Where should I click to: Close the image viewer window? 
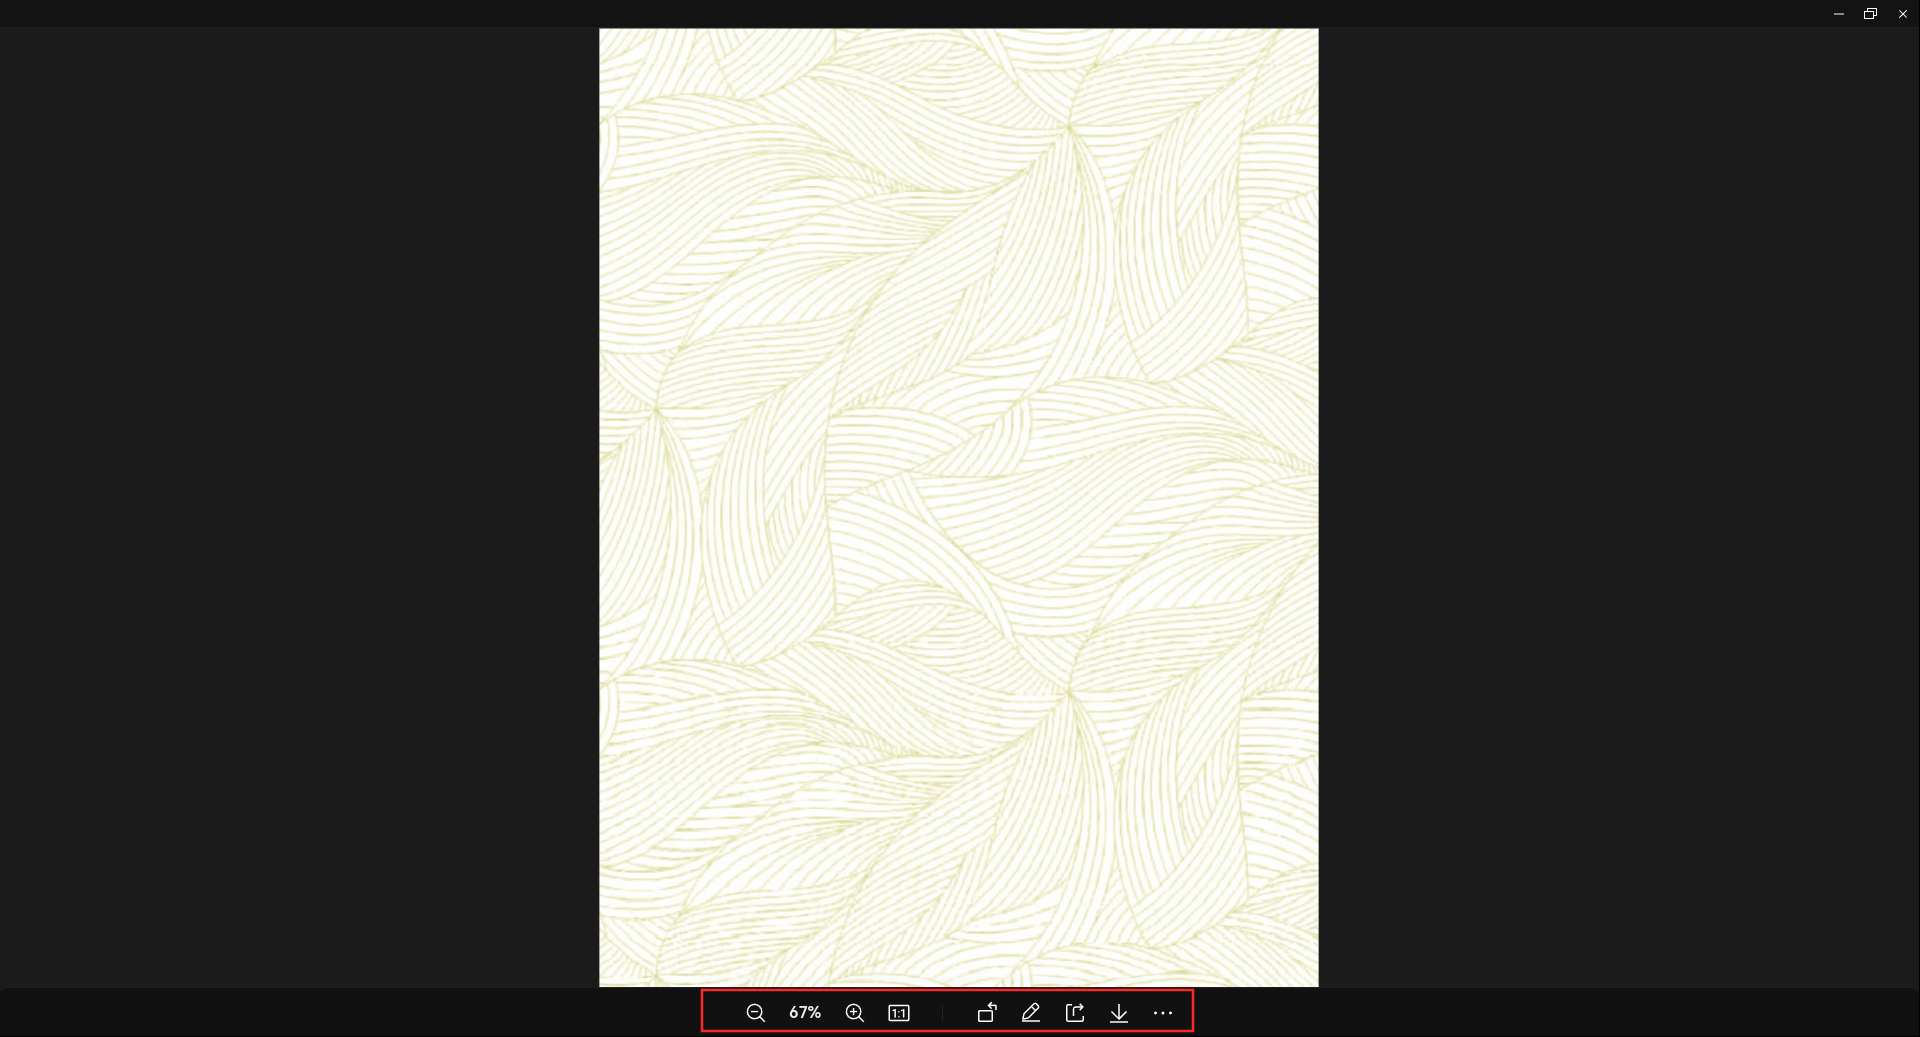click(1903, 13)
